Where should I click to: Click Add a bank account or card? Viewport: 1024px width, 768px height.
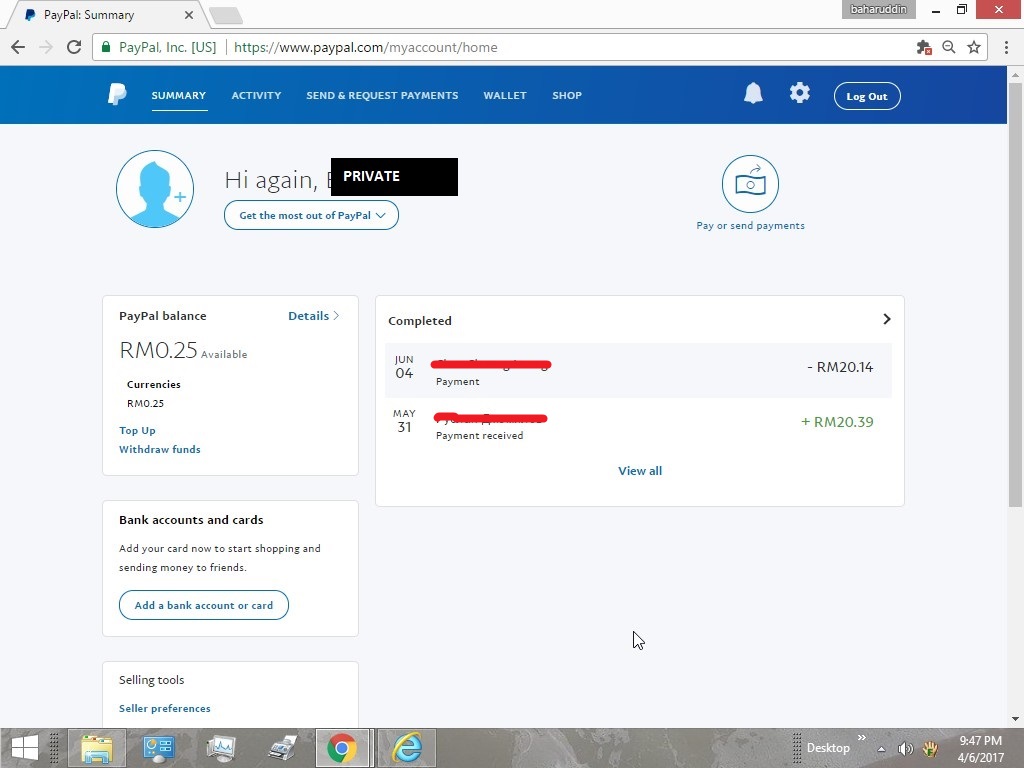click(x=204, y=605)
